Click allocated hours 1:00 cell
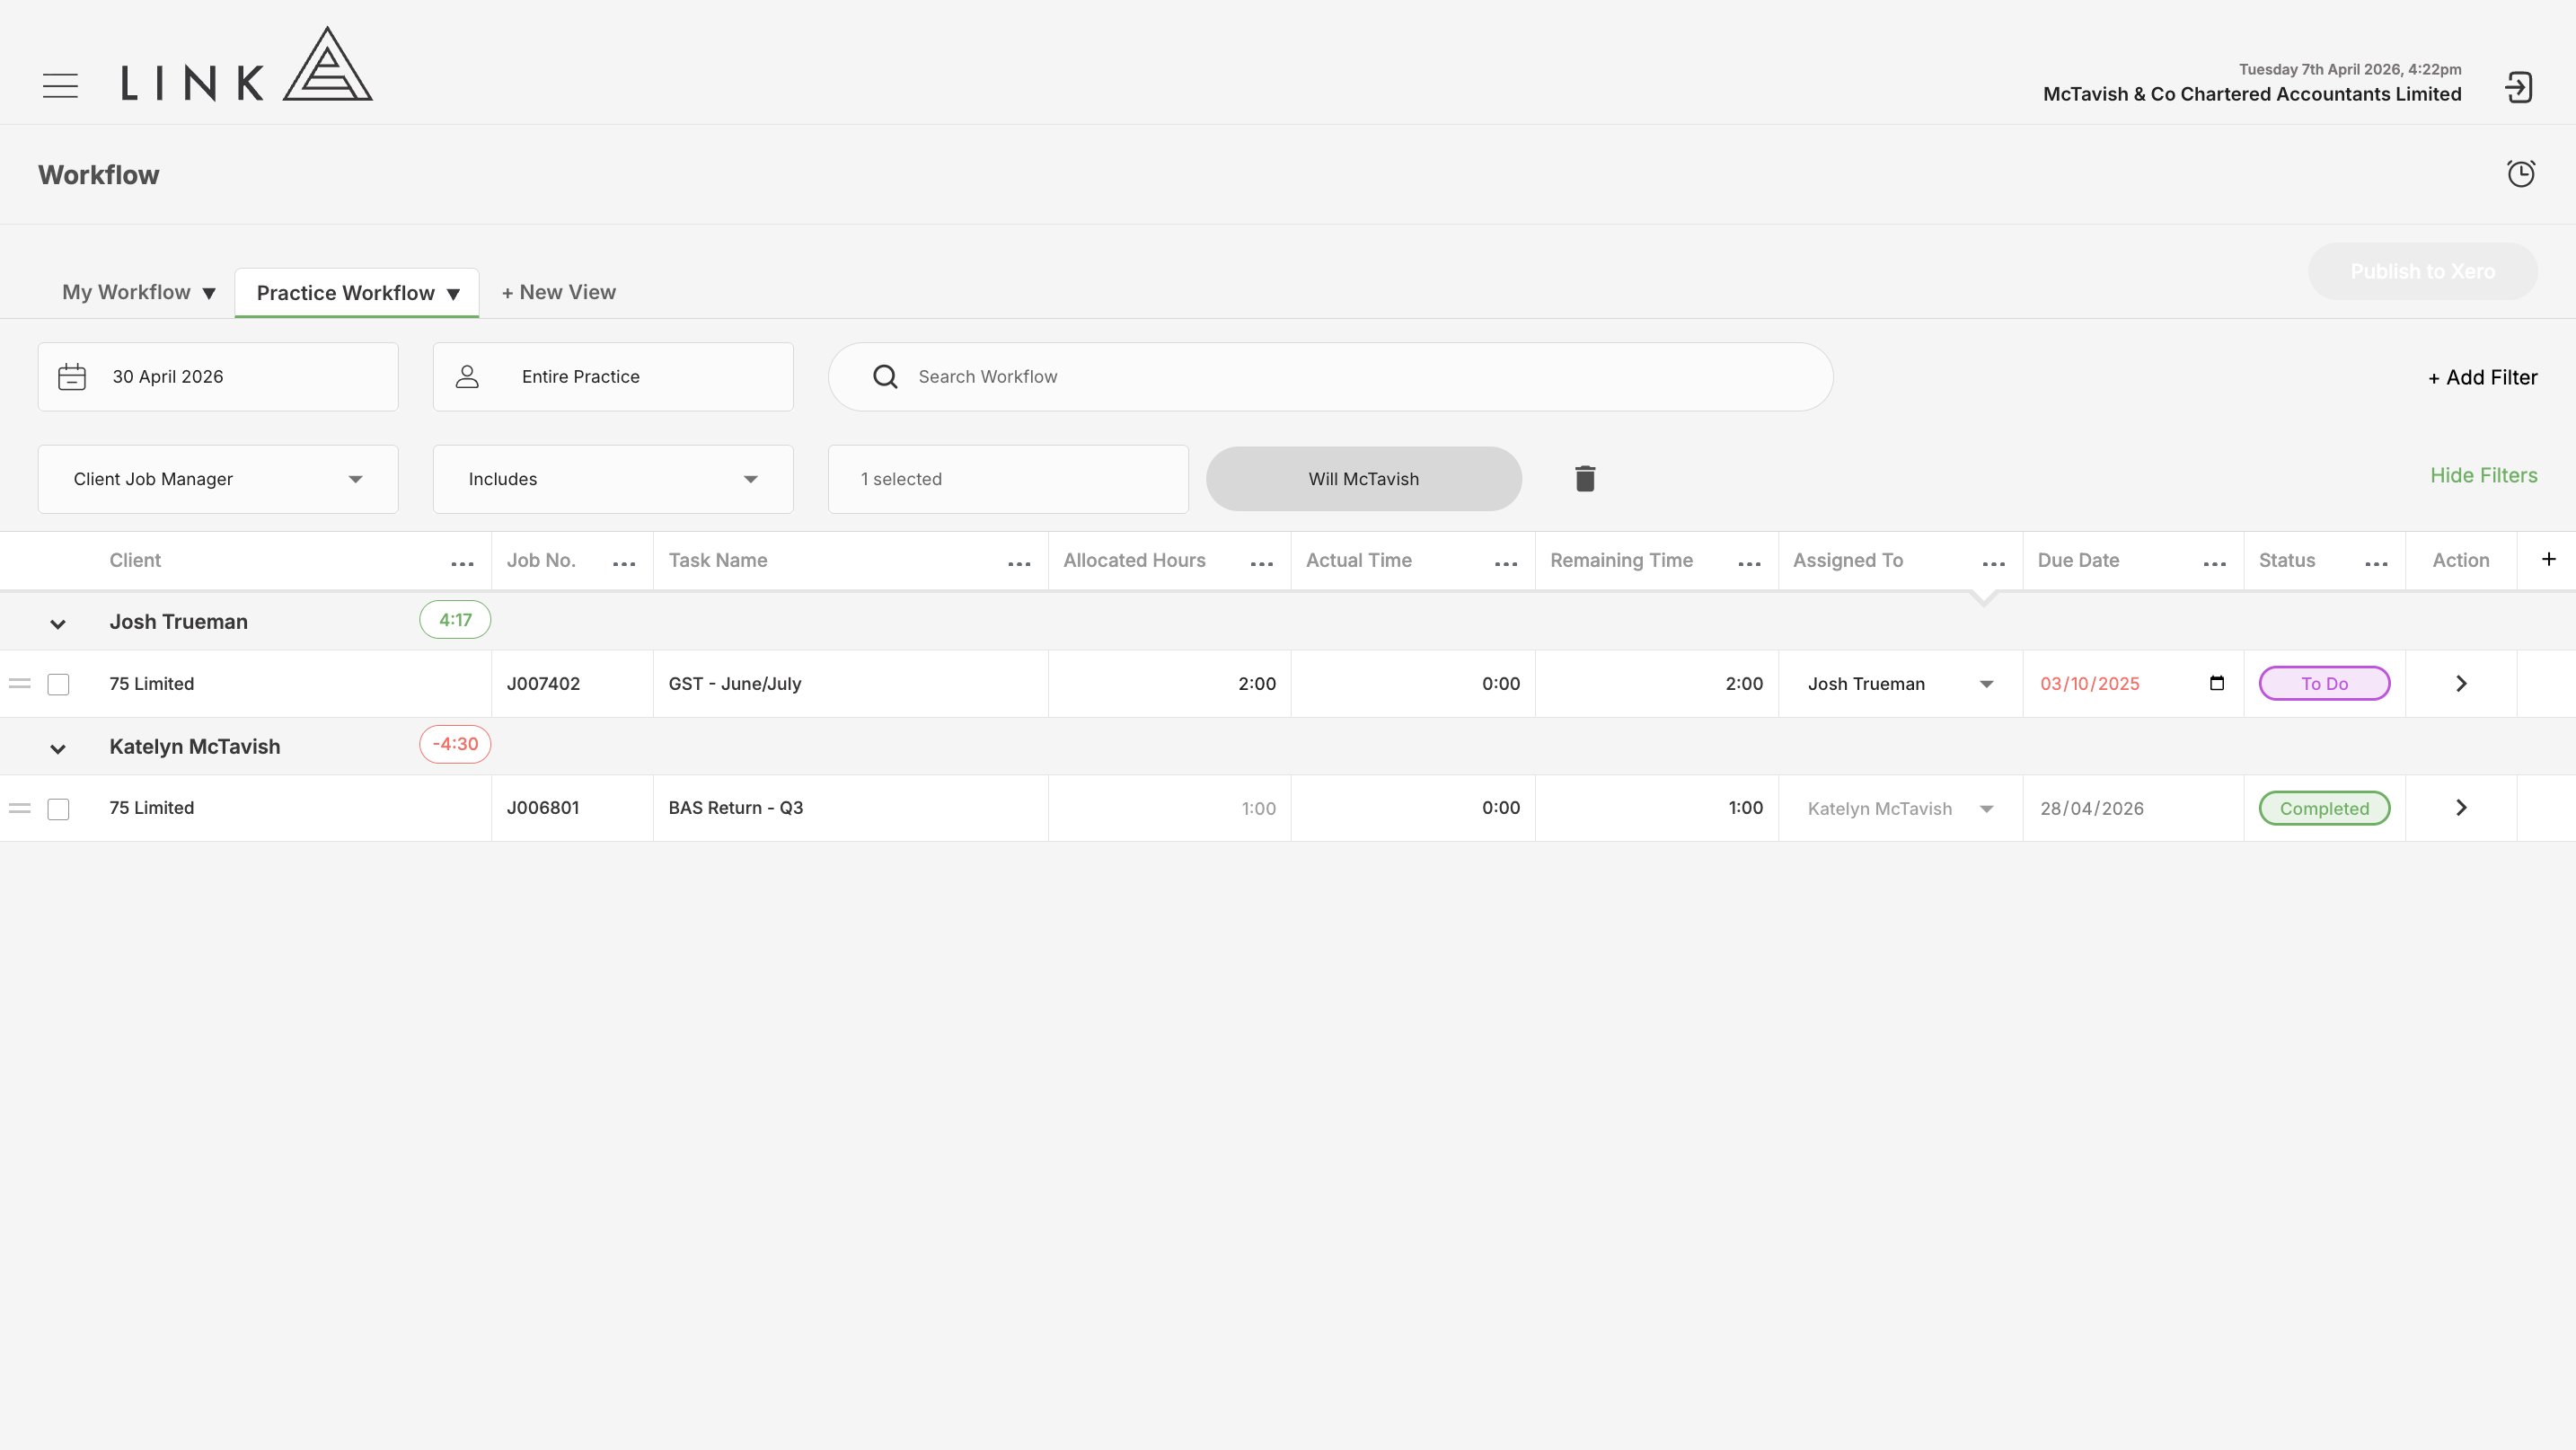 (1169, 809)
